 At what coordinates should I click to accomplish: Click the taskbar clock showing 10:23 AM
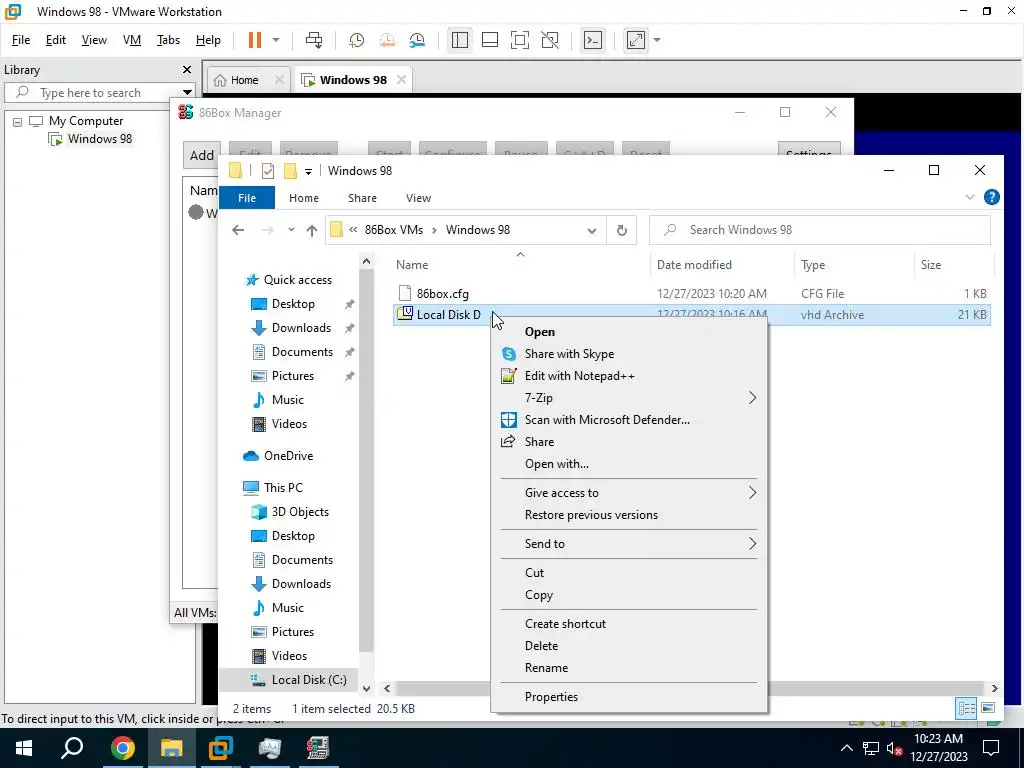coord(938,748)
